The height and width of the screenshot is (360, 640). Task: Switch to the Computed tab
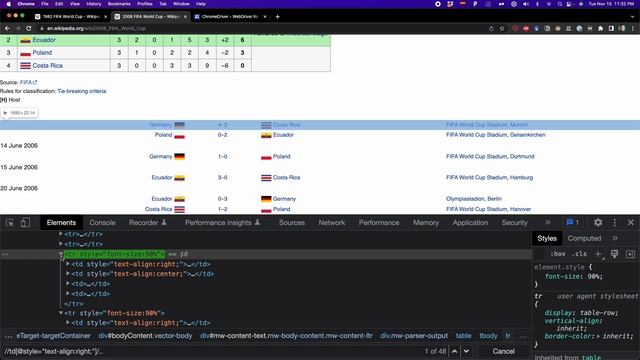pos(584,238)
